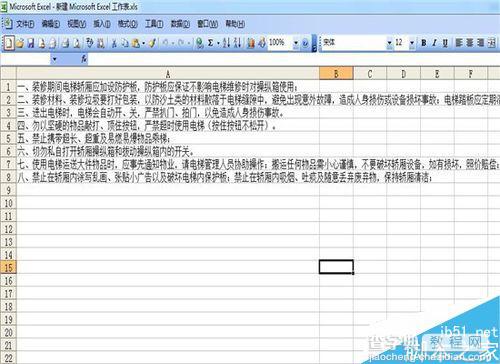Select column E header
The width and height of the screenshot is (500, 364).
[x=437, y=73]
